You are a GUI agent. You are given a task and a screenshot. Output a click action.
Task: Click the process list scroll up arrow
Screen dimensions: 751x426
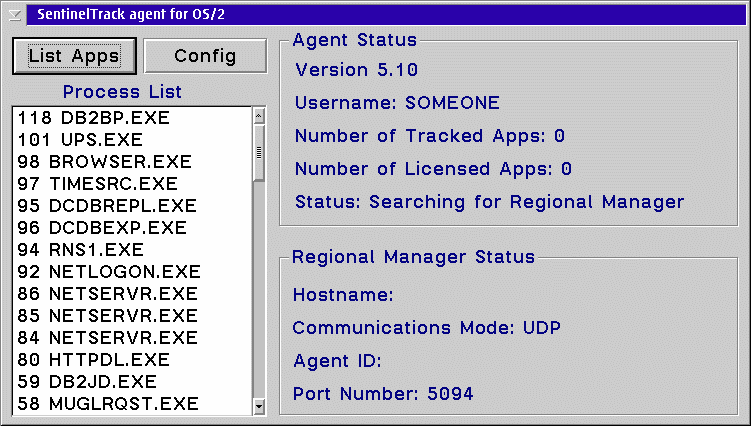(x=259, y=116)
